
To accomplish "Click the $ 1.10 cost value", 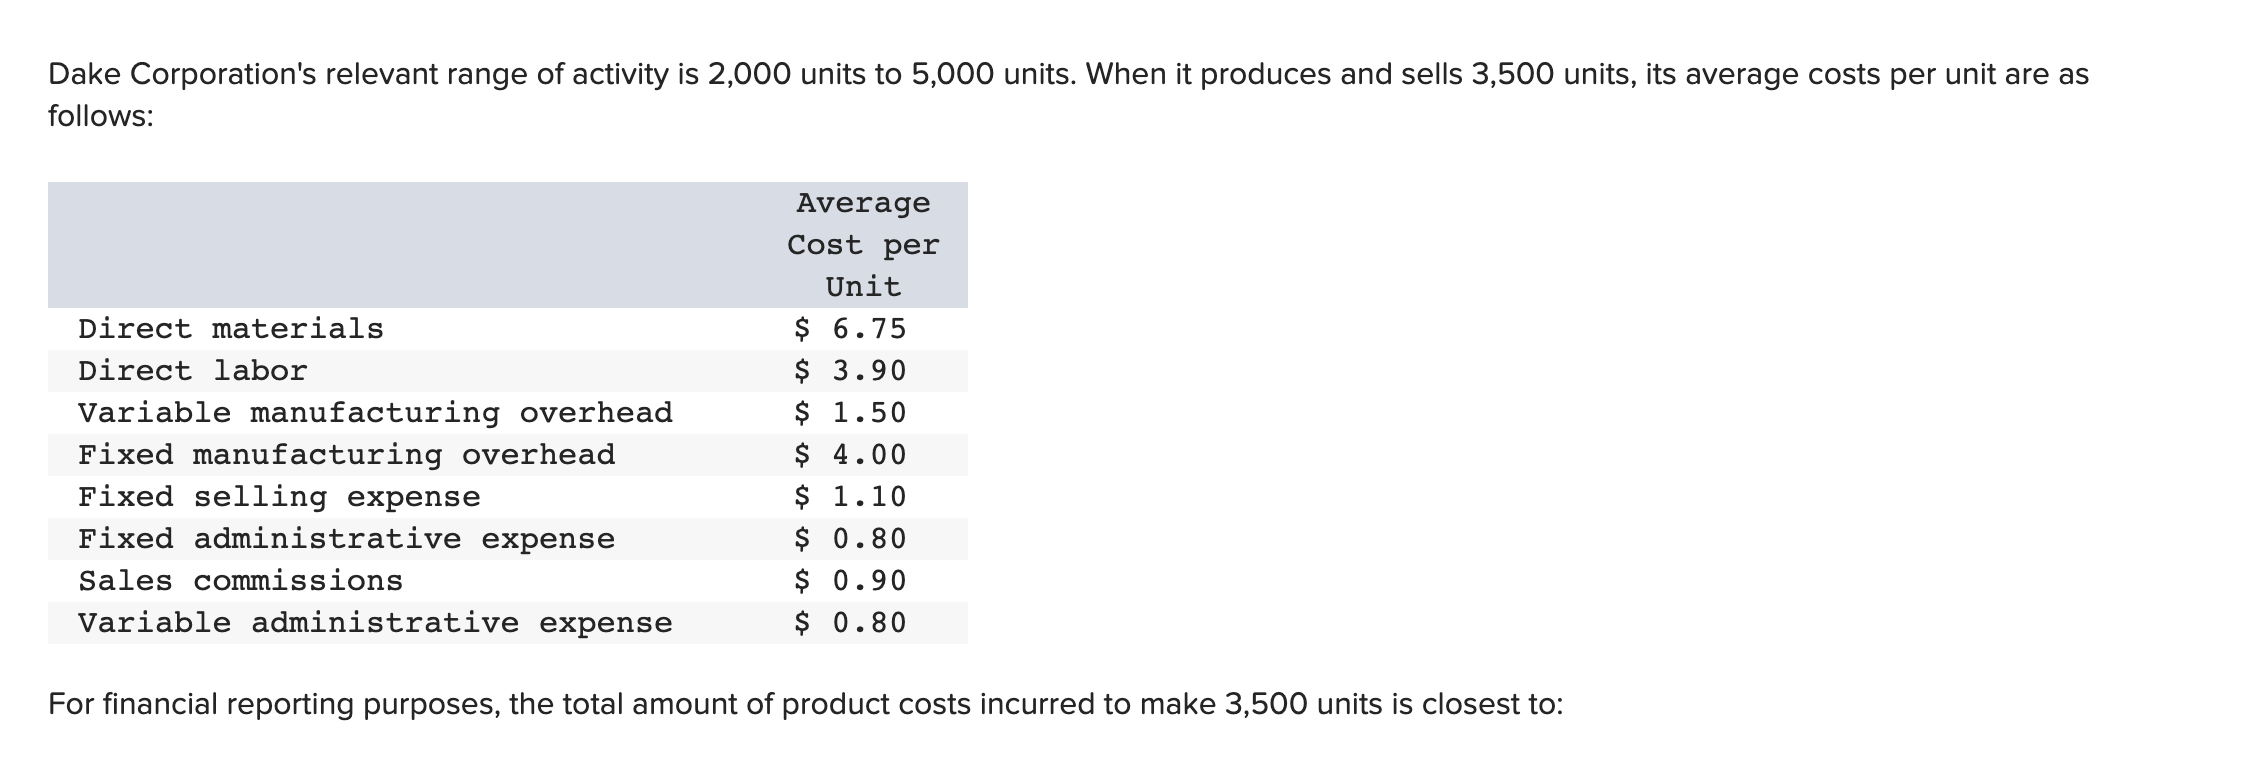I will click(x=850, y=497).
